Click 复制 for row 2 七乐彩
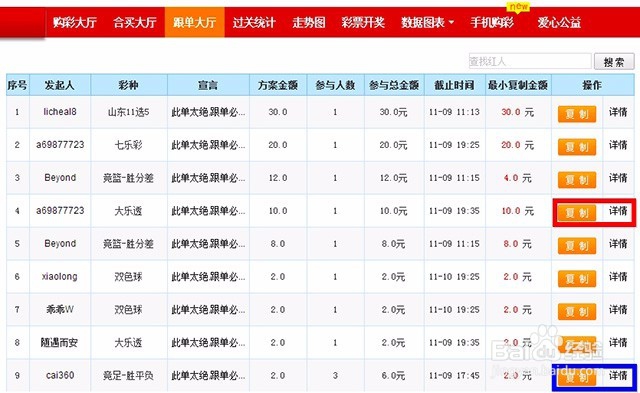The height and width of the screenshot is (393, 640). (577, 147)
